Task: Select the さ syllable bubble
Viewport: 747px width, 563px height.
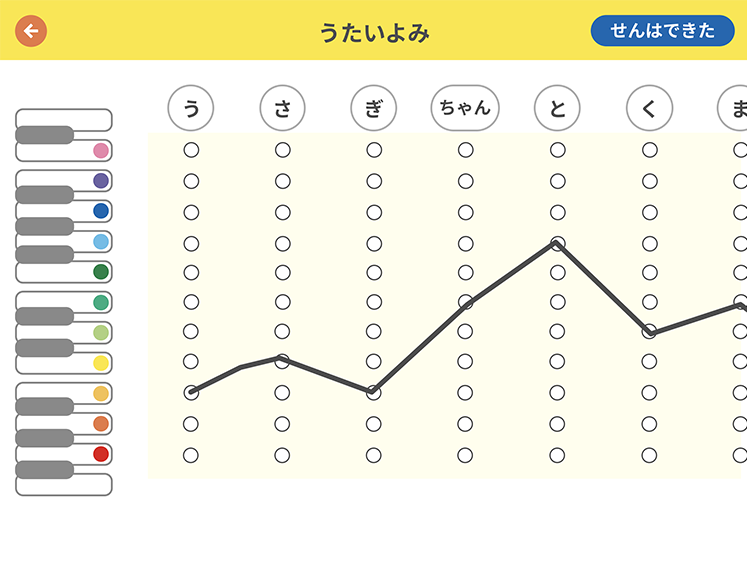Action: (283, 108)
